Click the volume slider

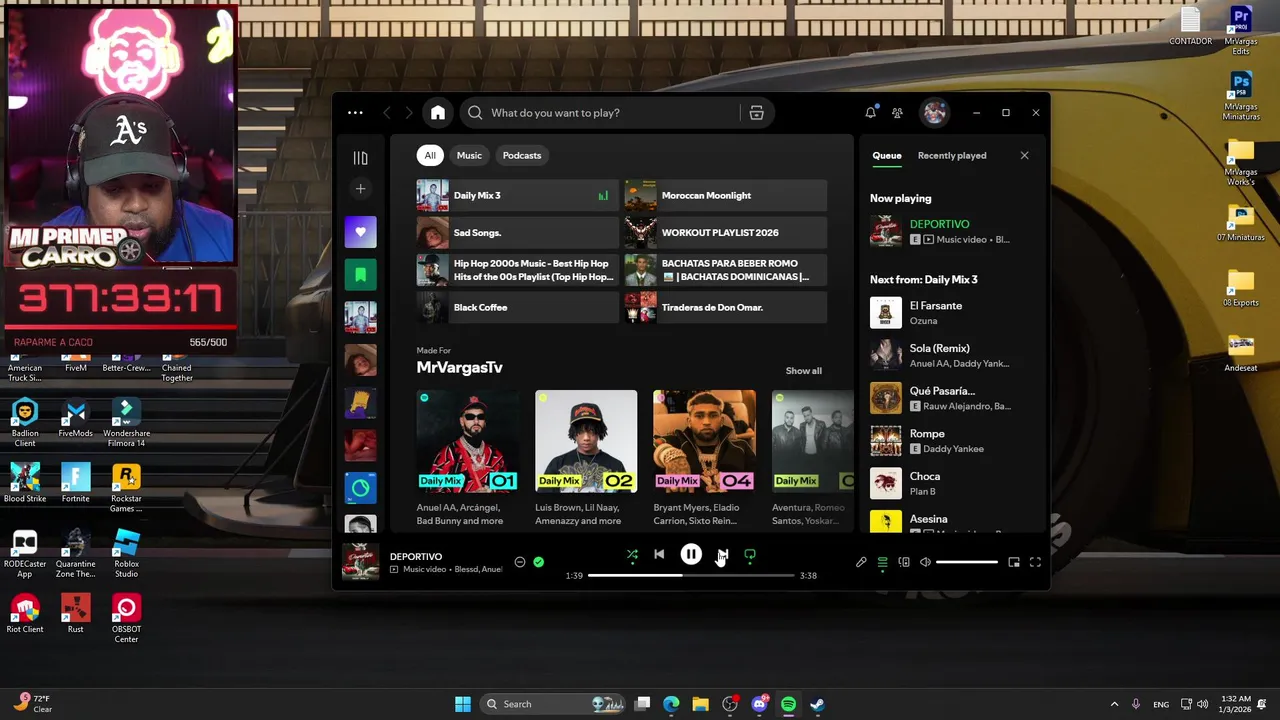(967, 562)
